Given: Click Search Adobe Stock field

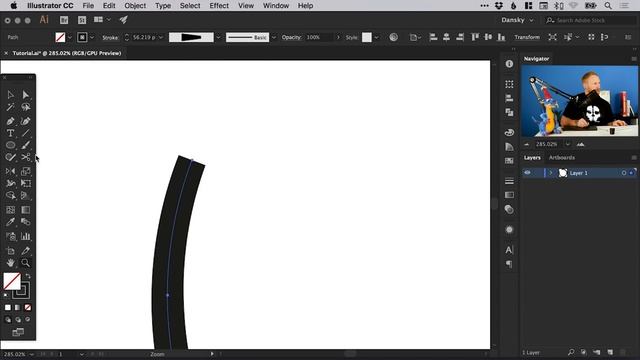Looking at the screenshot, I should click(x=590, y=20).
